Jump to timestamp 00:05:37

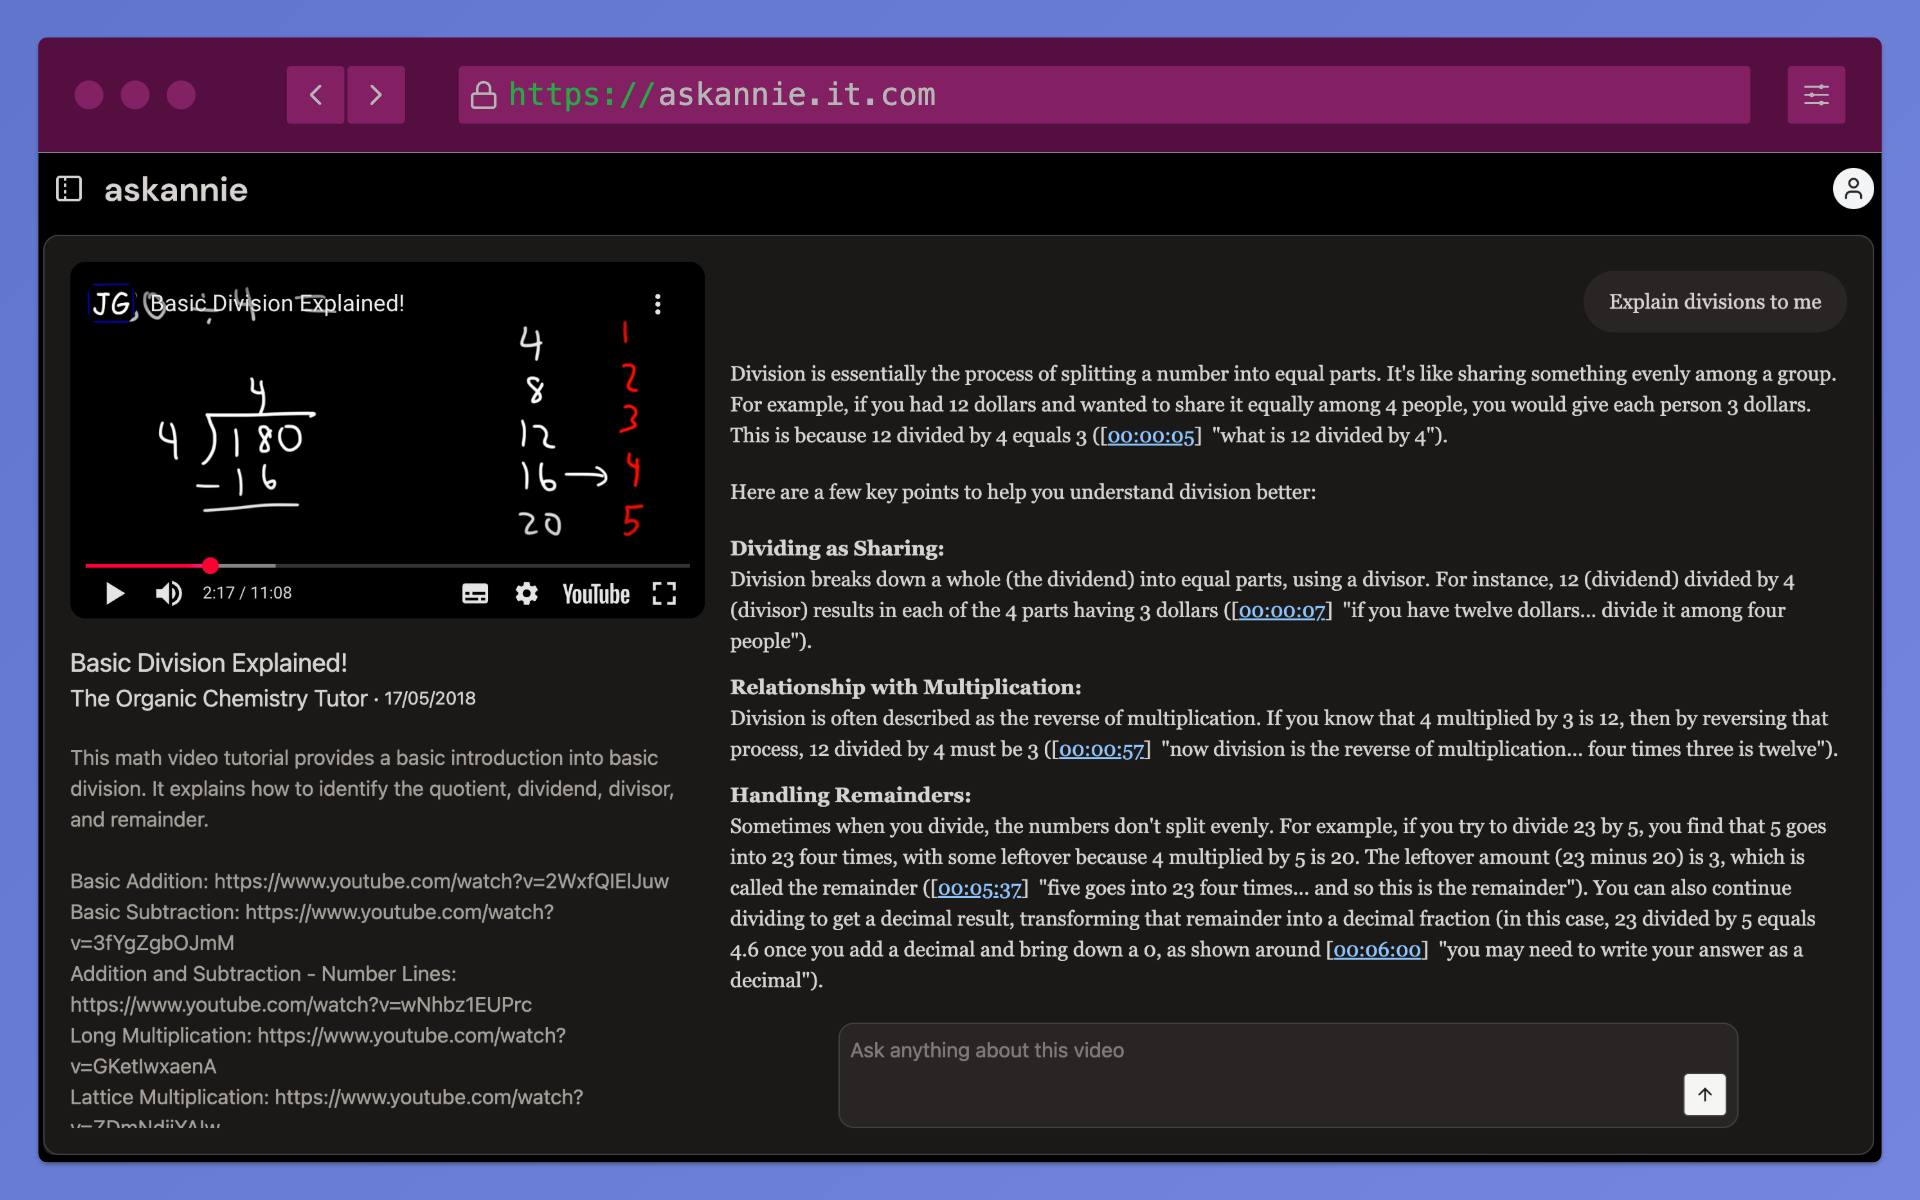click(x=980, y=889)
